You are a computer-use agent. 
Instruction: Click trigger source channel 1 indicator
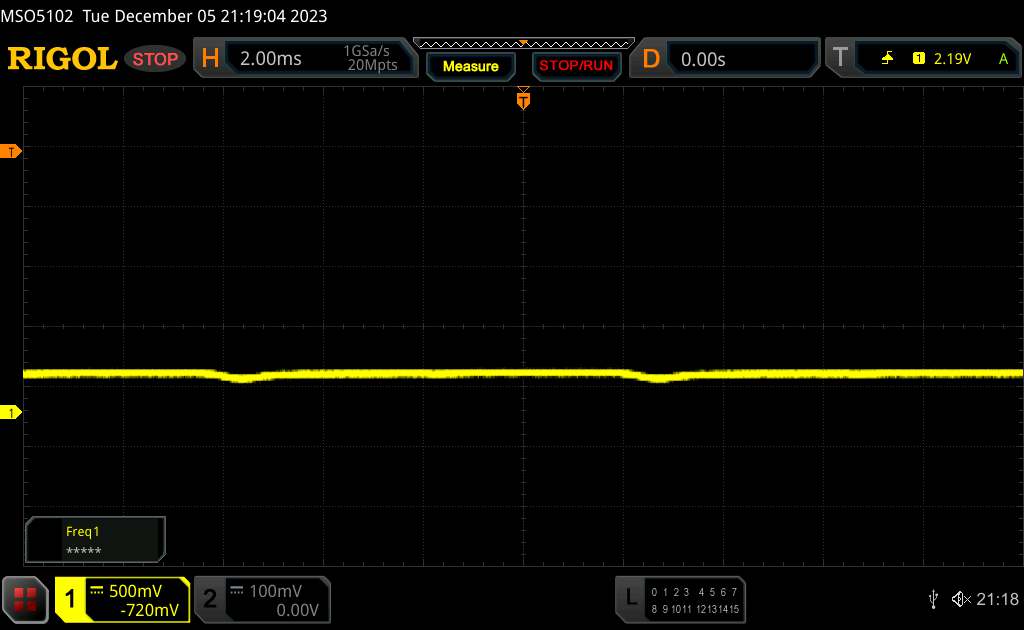point(918,59)
